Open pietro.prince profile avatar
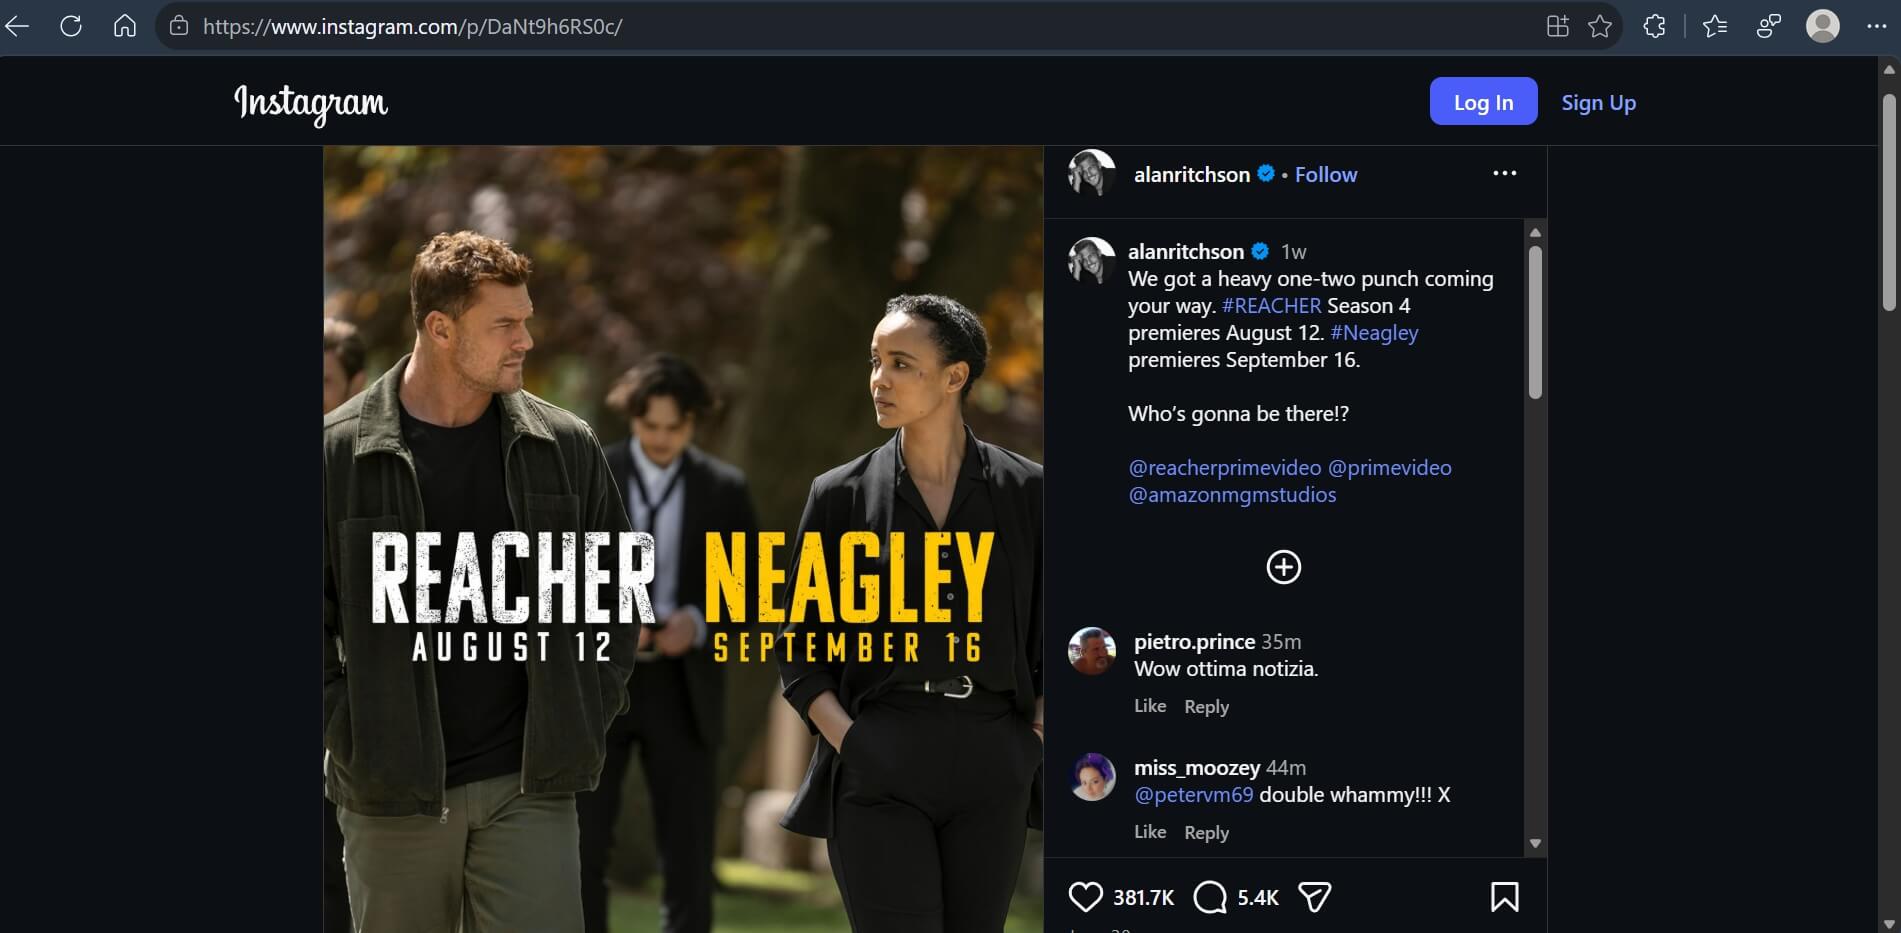 point(1091,651)
